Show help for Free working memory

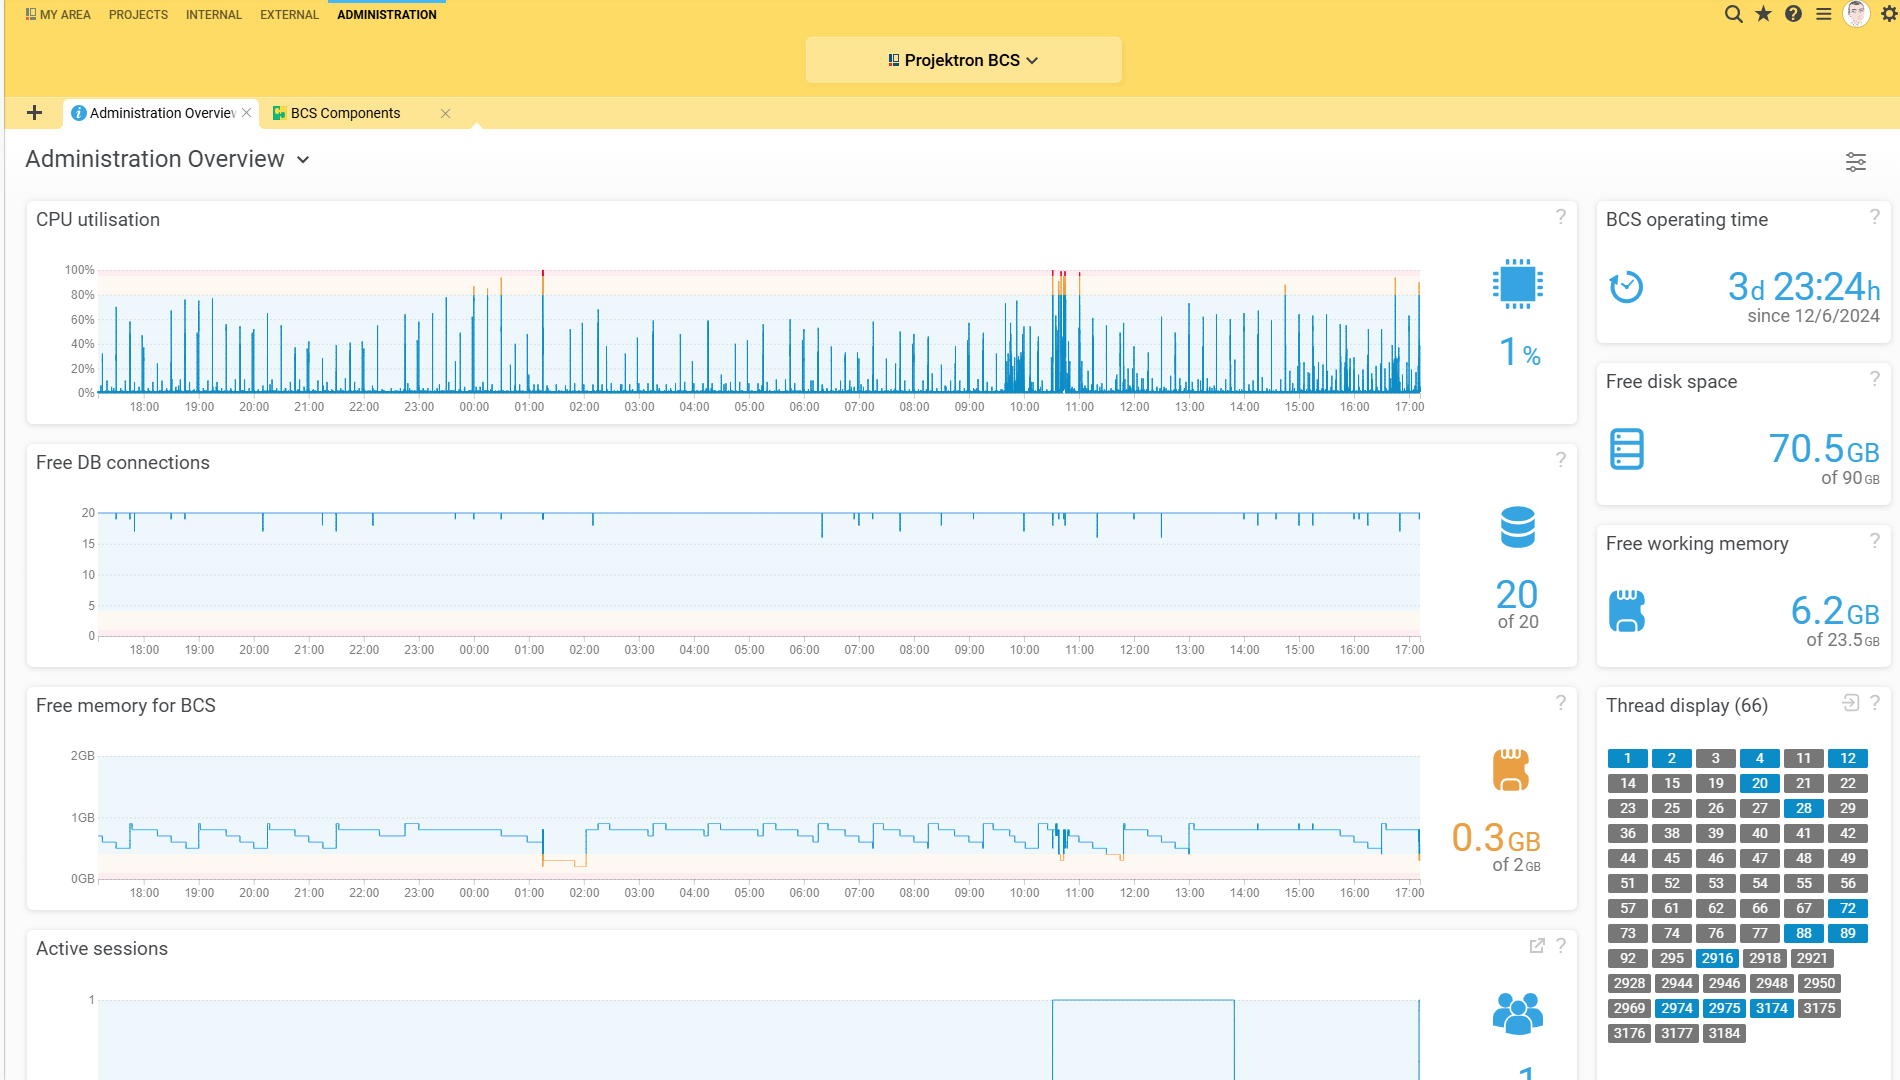(x=1875, y=541)
